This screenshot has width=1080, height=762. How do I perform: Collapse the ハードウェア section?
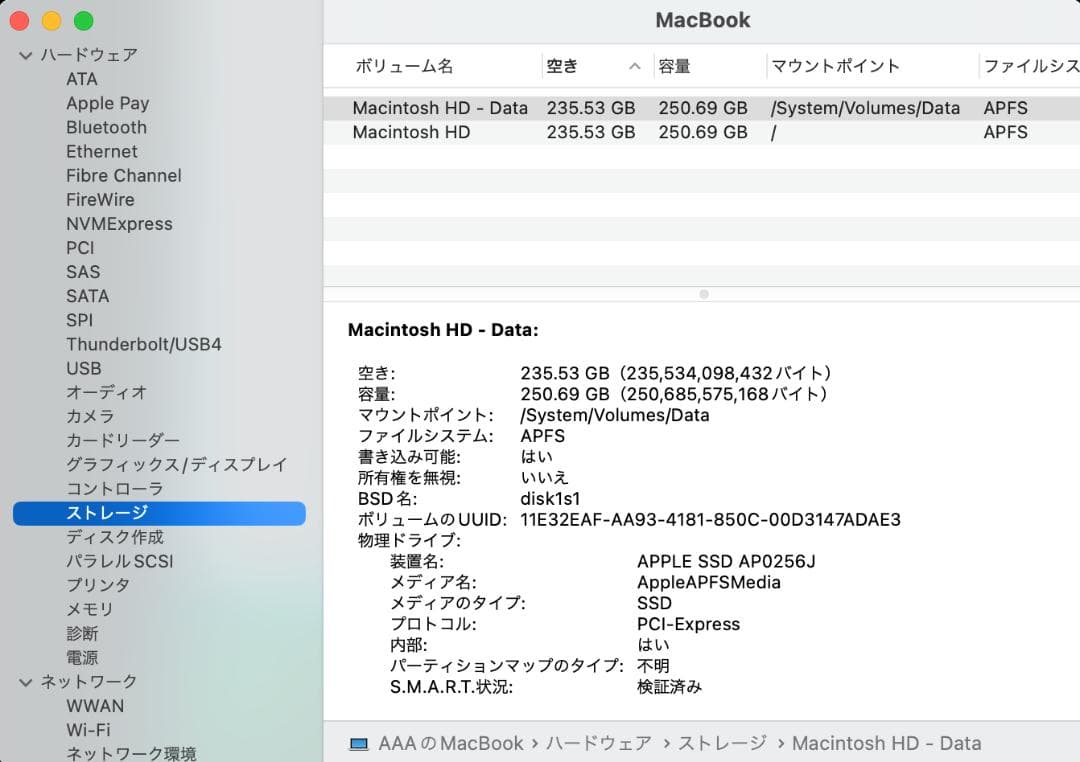pos(24,55)
